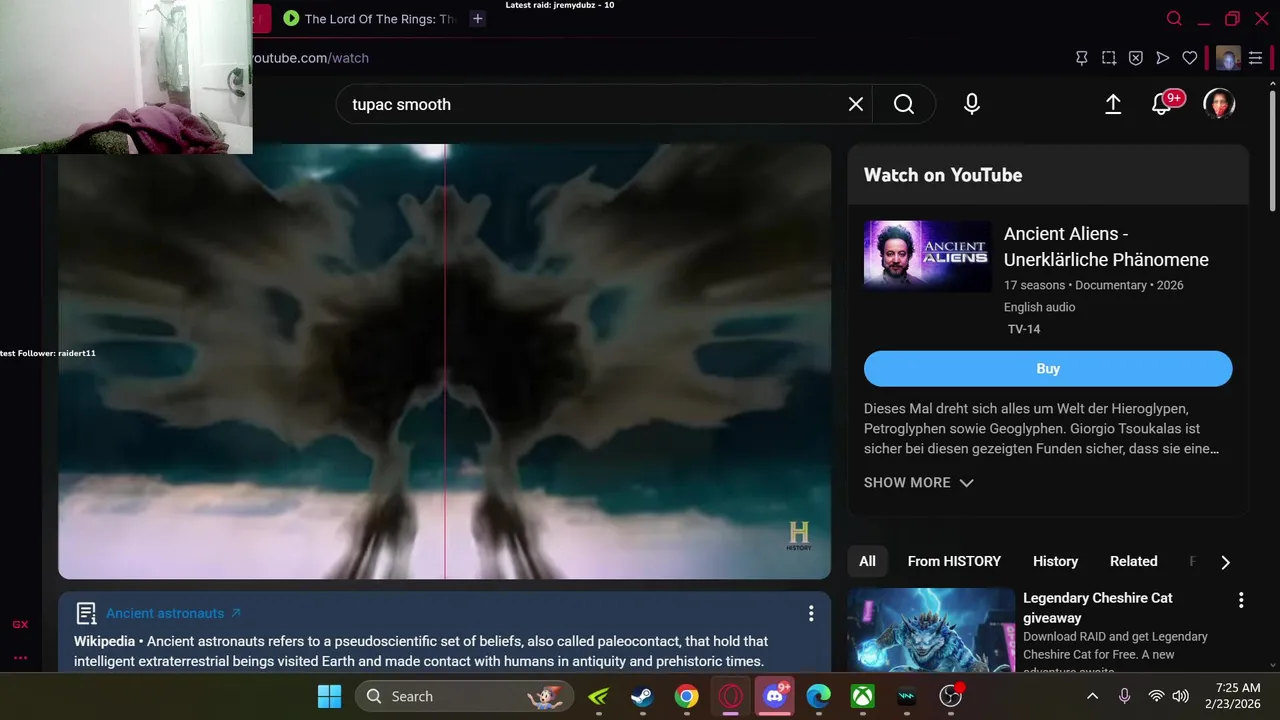This screenshot has height=720, width=1280.
Task: Click the blue Buy button
Action: (1048, 368)
